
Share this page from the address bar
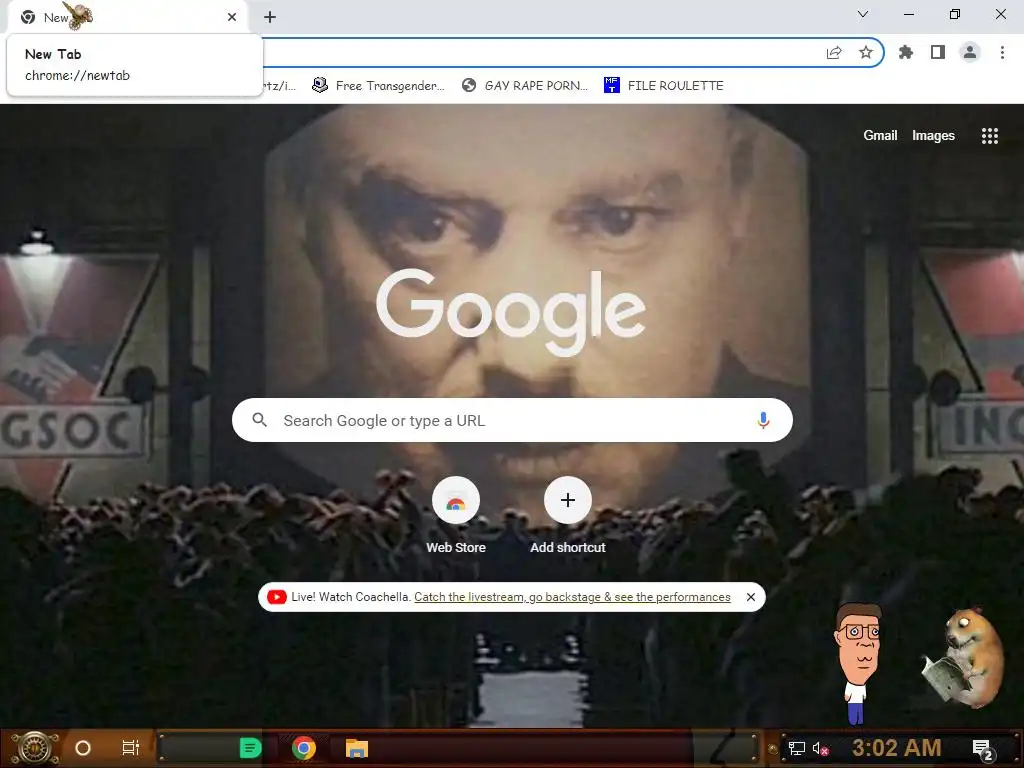834,53
